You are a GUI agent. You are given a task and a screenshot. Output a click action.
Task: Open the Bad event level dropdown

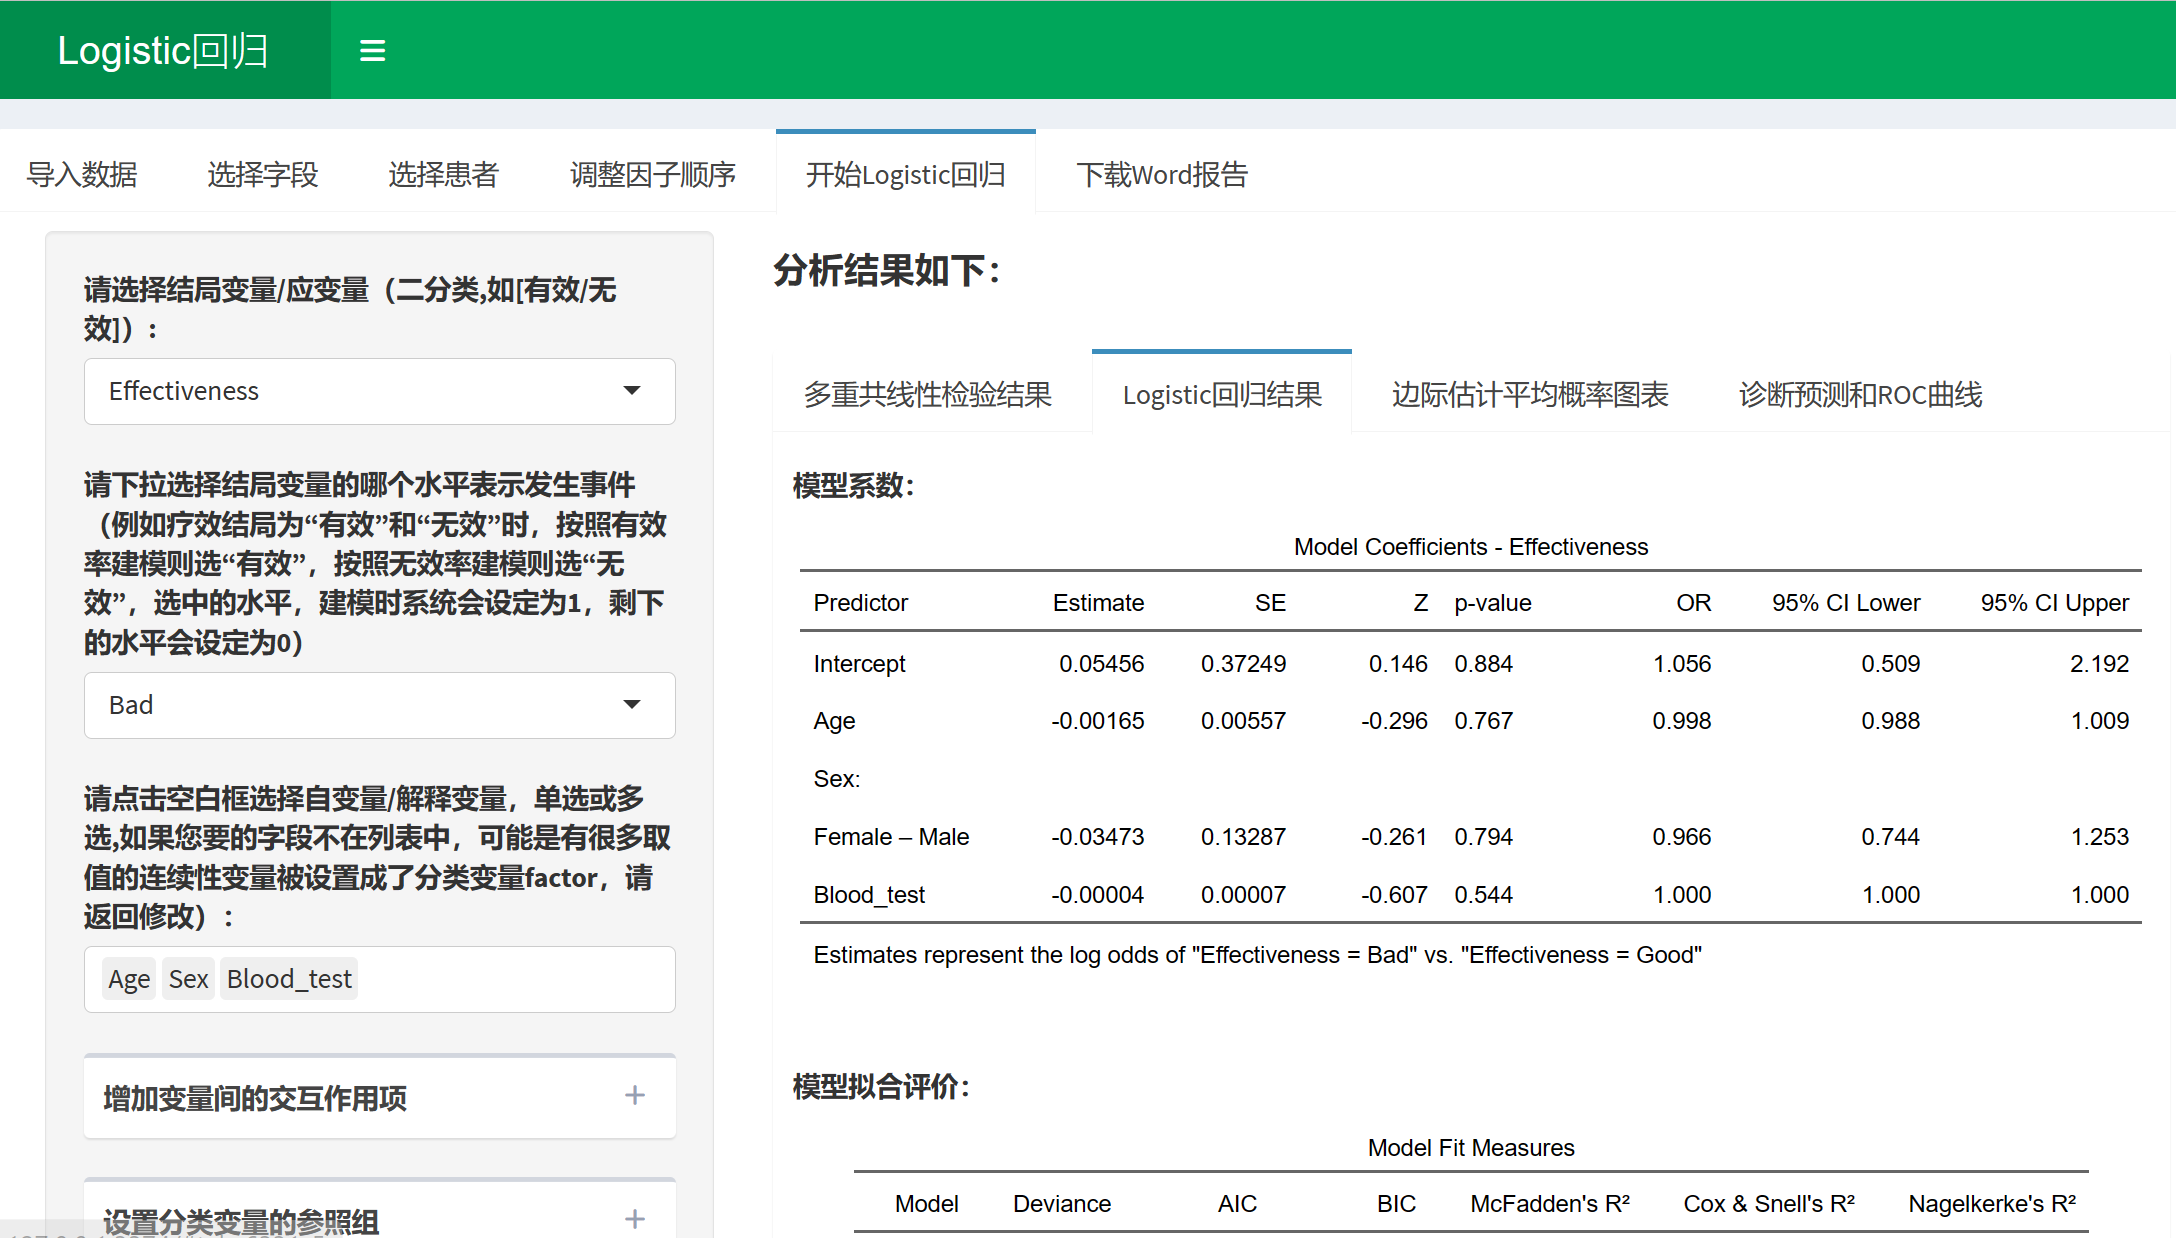(379, 705)
